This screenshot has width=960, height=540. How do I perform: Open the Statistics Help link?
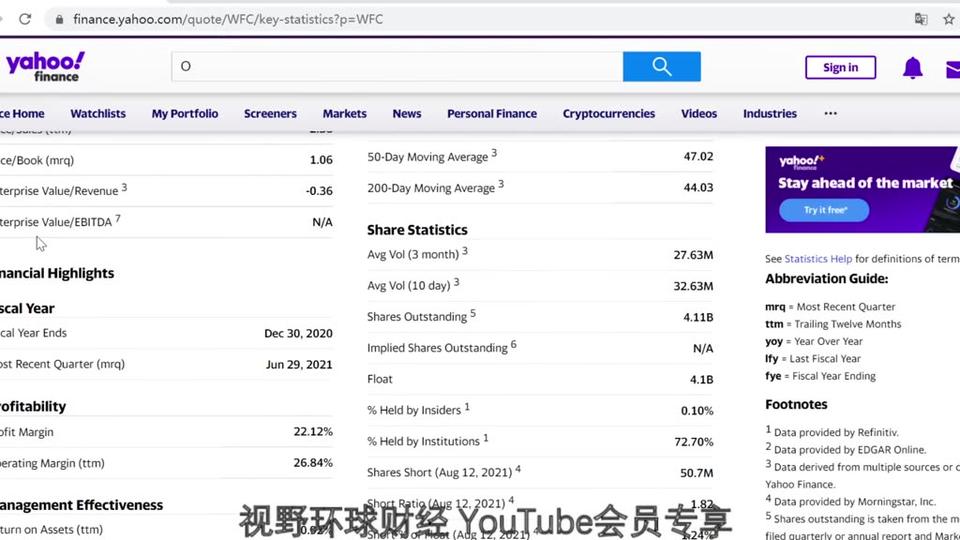[818, 258]
